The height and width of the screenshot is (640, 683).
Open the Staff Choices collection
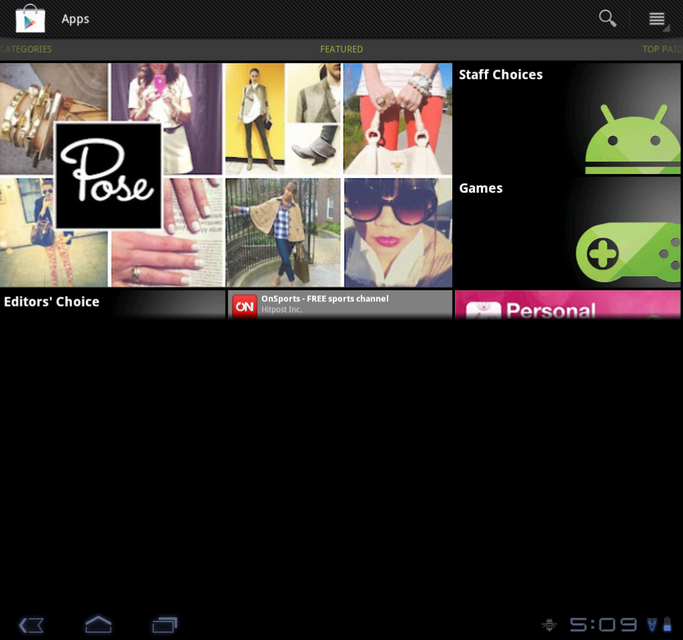(x=567, y=119)
